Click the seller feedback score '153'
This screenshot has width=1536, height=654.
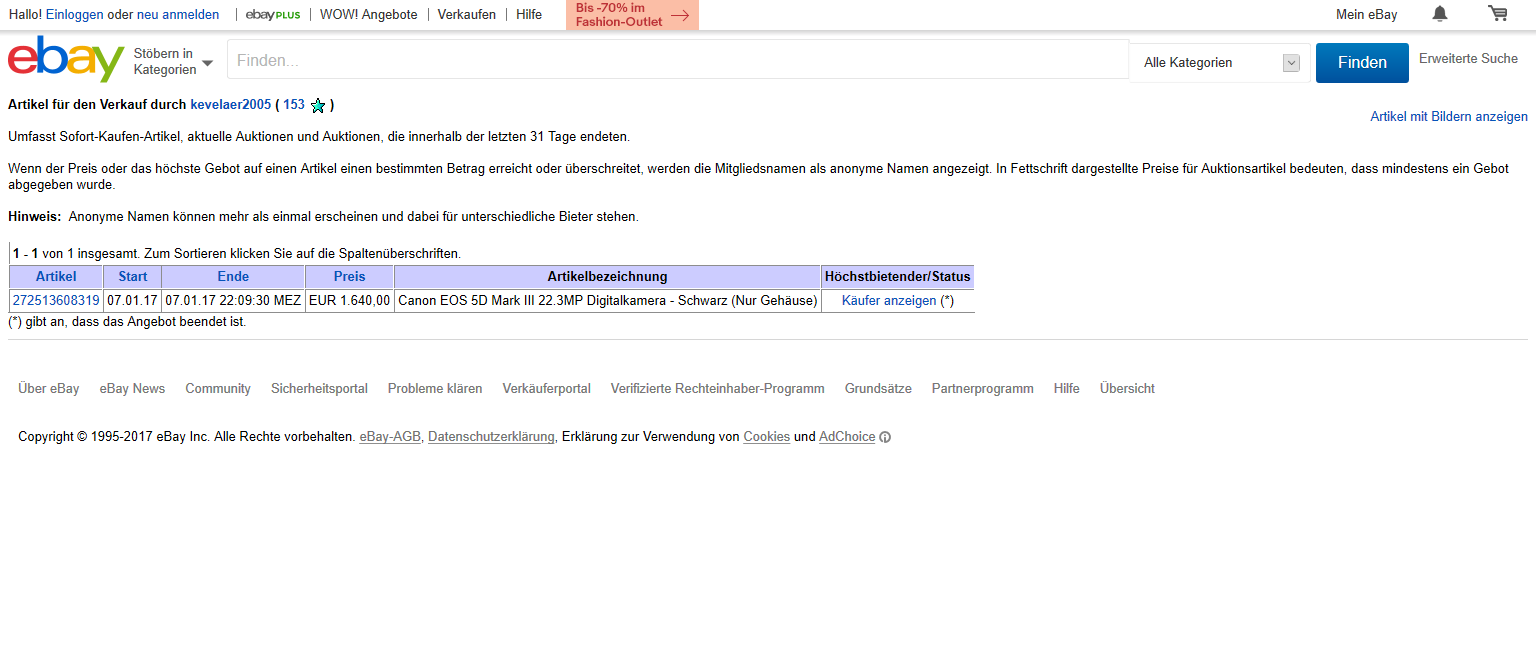point(294,105)
